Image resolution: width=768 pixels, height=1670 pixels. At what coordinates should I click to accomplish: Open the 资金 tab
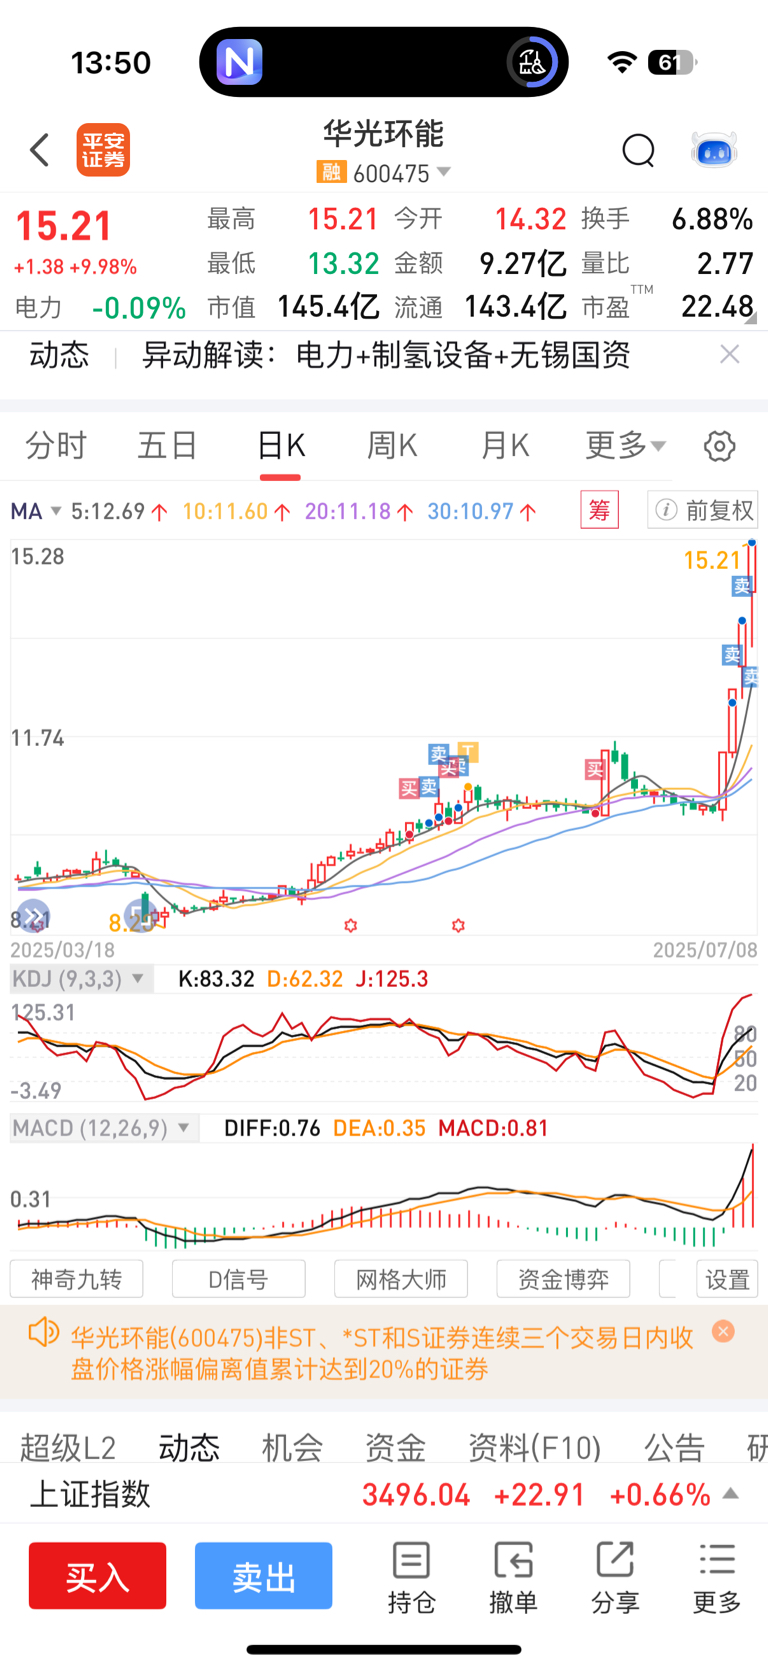click(x=395, y=1447)
